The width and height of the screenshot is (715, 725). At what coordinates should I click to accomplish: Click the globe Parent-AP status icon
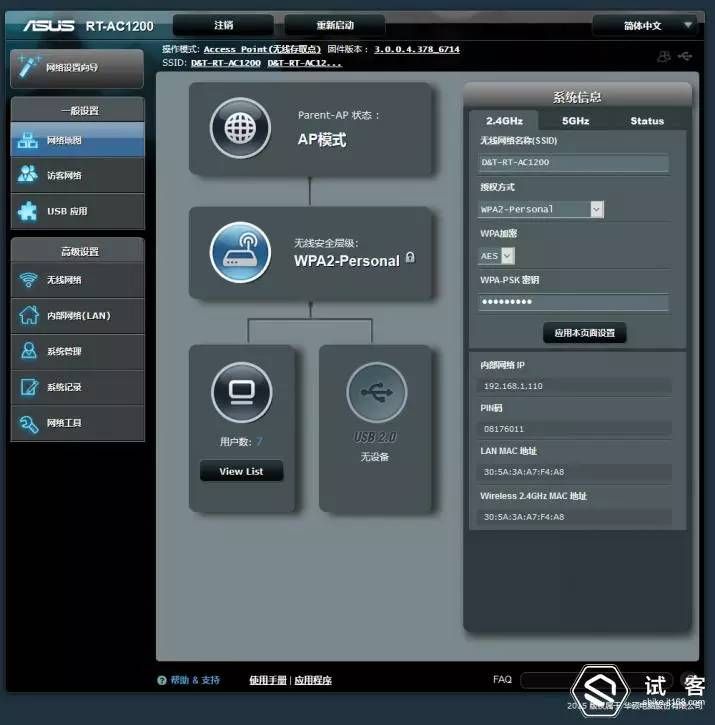point(240,128)
